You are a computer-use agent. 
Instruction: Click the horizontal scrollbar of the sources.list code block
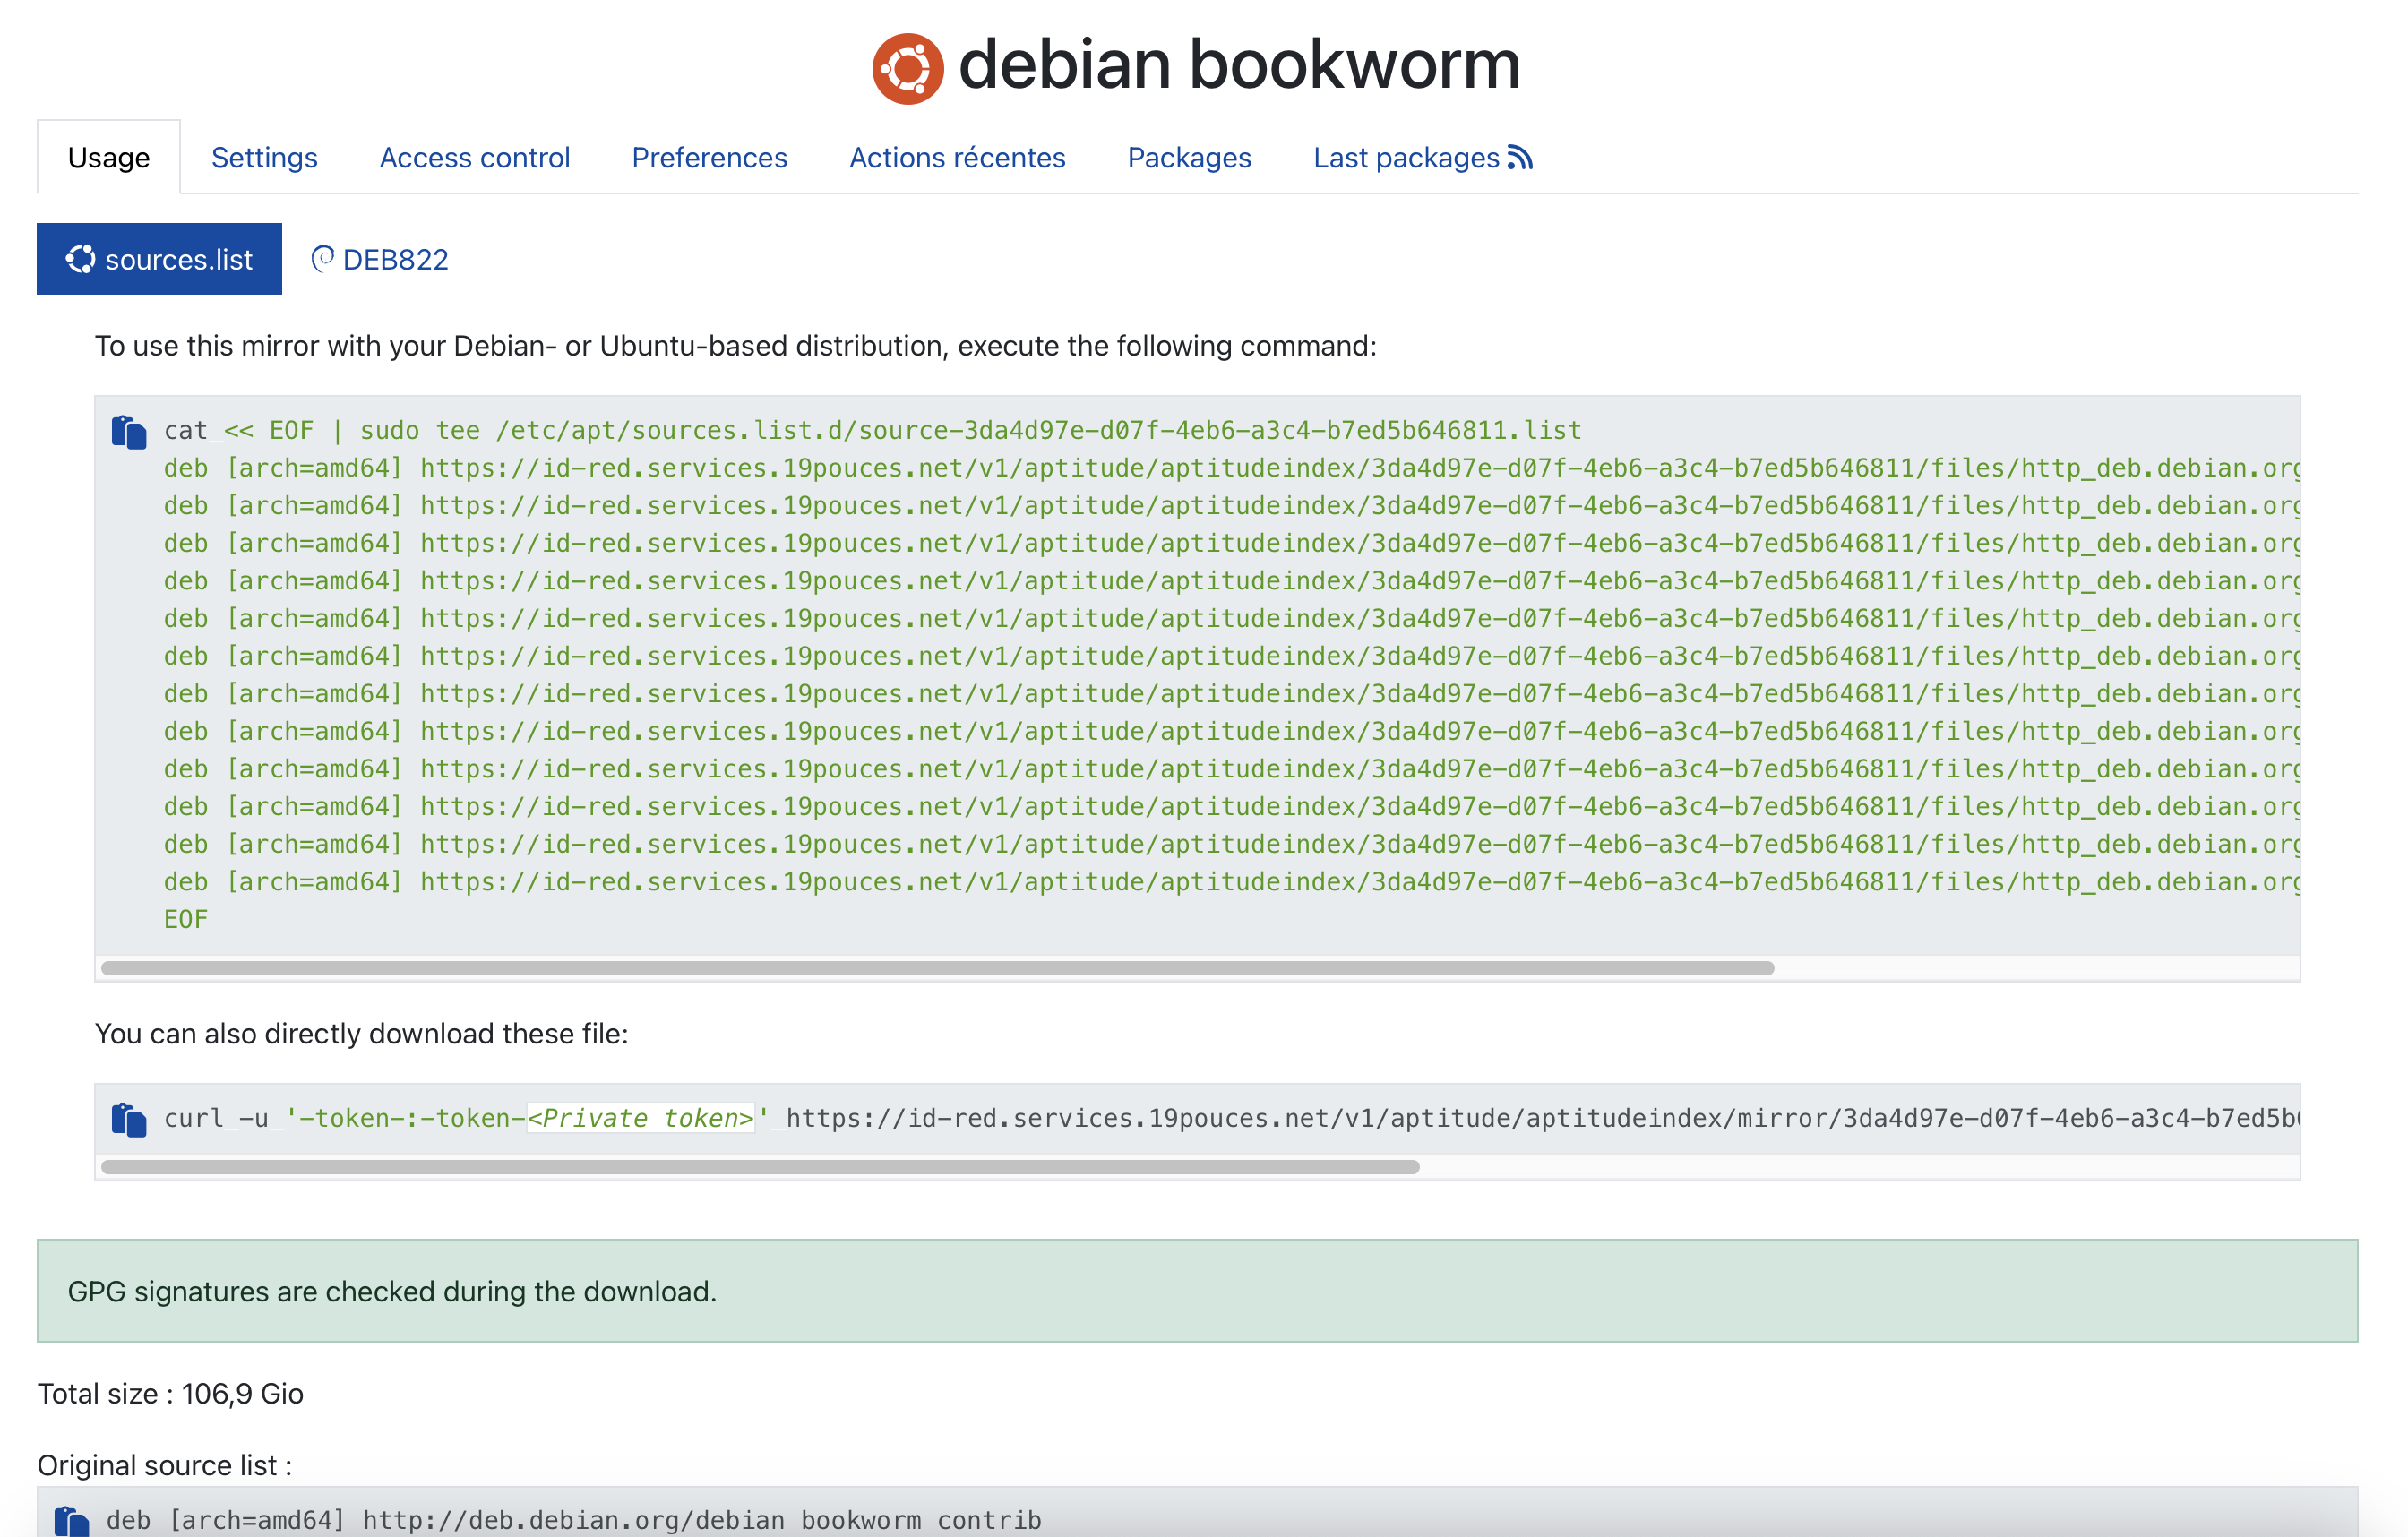pyautogui.click(x=937, y=968)
